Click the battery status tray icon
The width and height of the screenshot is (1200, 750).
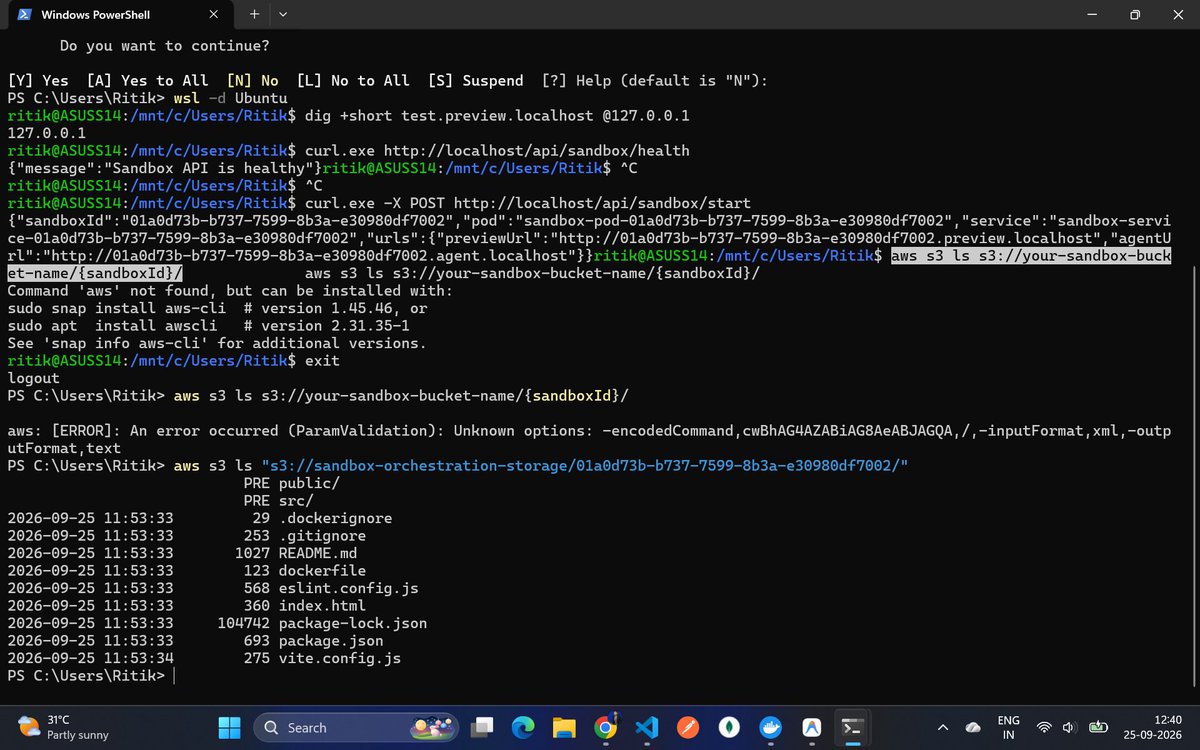coord(1098,727)
